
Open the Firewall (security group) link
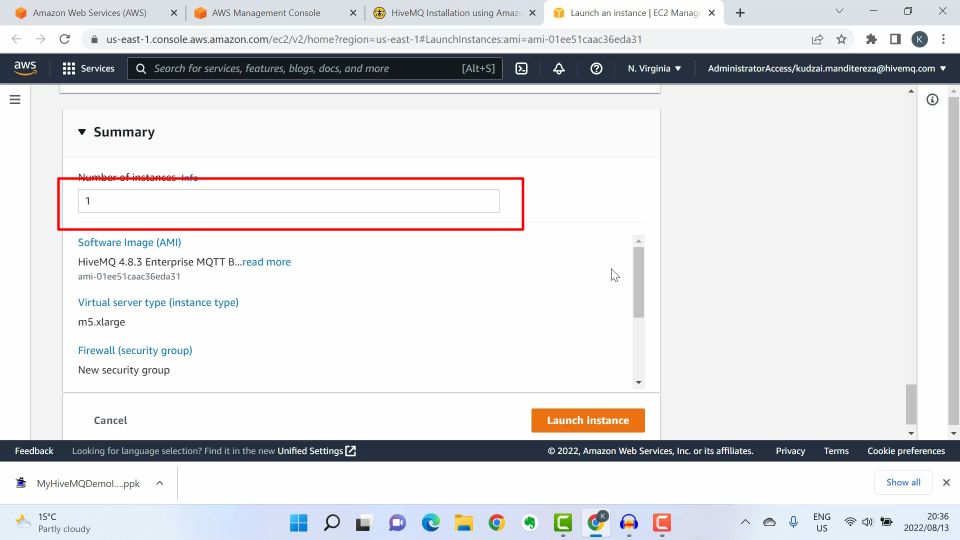pyautogui.click(x=135, y=350)
